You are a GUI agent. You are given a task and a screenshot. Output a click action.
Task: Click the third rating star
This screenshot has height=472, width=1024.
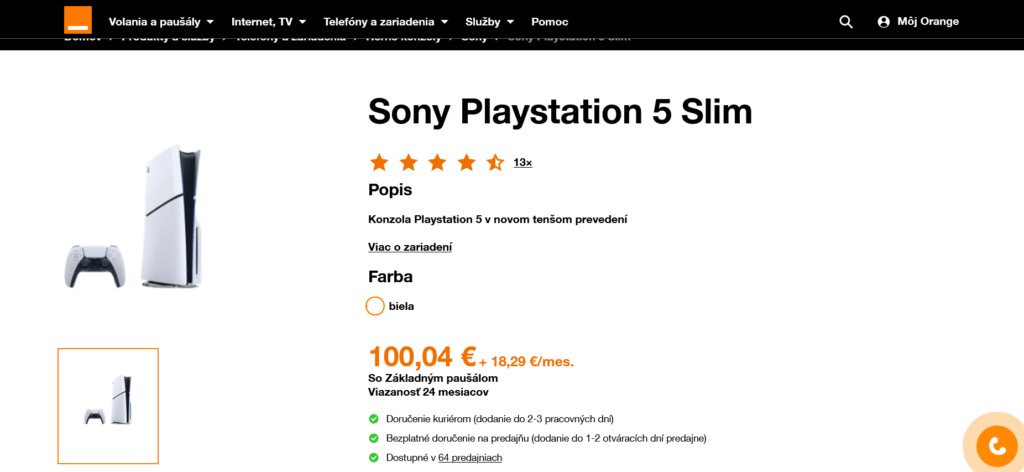tap(437, 163)
